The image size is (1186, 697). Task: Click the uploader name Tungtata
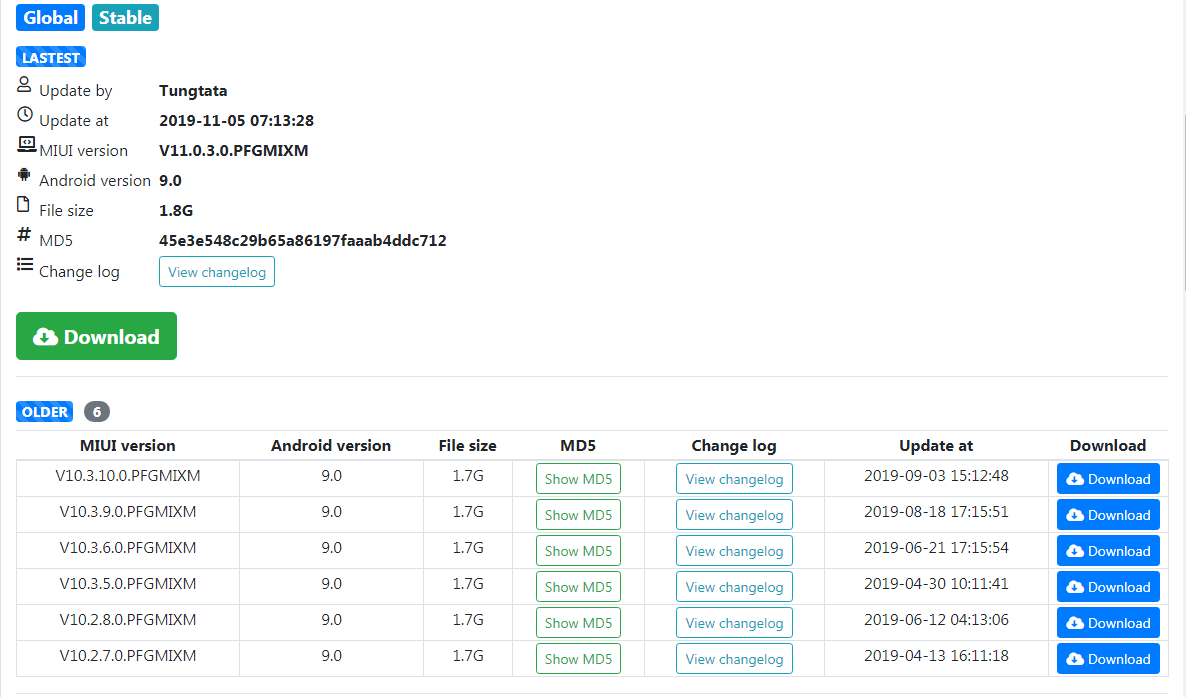[x=193, y=91]
